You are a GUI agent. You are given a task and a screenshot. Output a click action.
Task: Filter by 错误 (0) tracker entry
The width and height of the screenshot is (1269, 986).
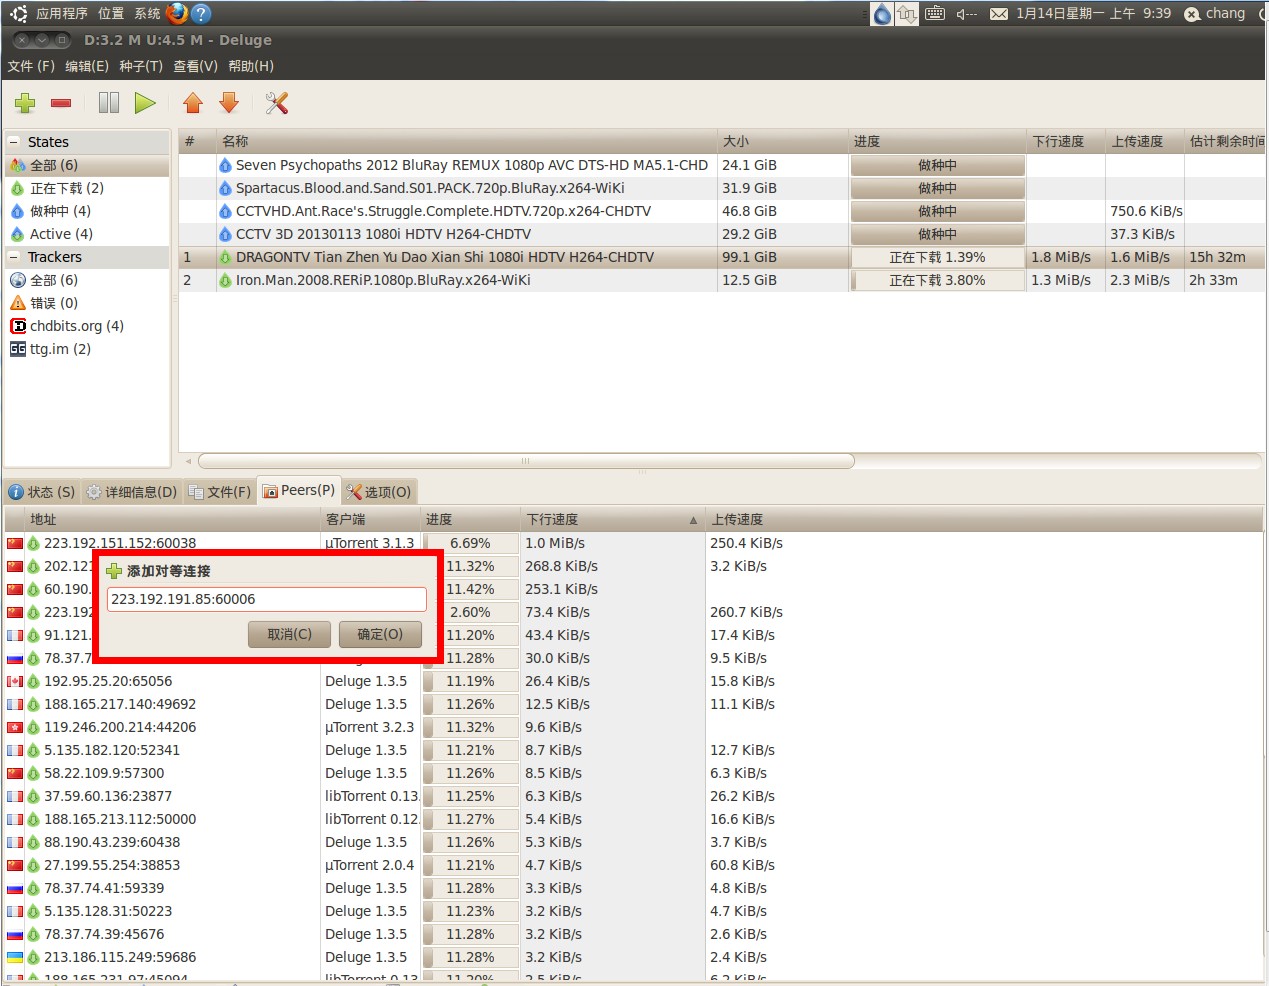pyautogui.click(x=87, y=303)
